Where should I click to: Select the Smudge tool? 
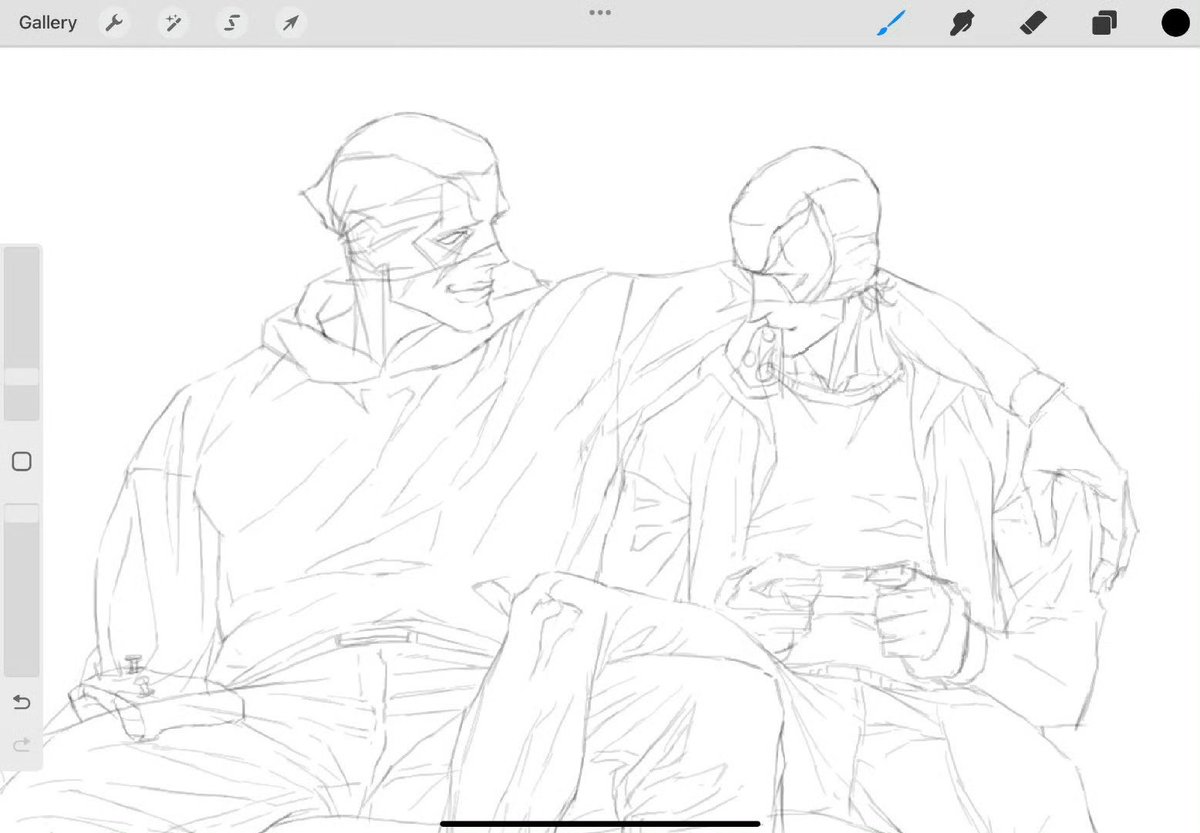tap(962, 23)
